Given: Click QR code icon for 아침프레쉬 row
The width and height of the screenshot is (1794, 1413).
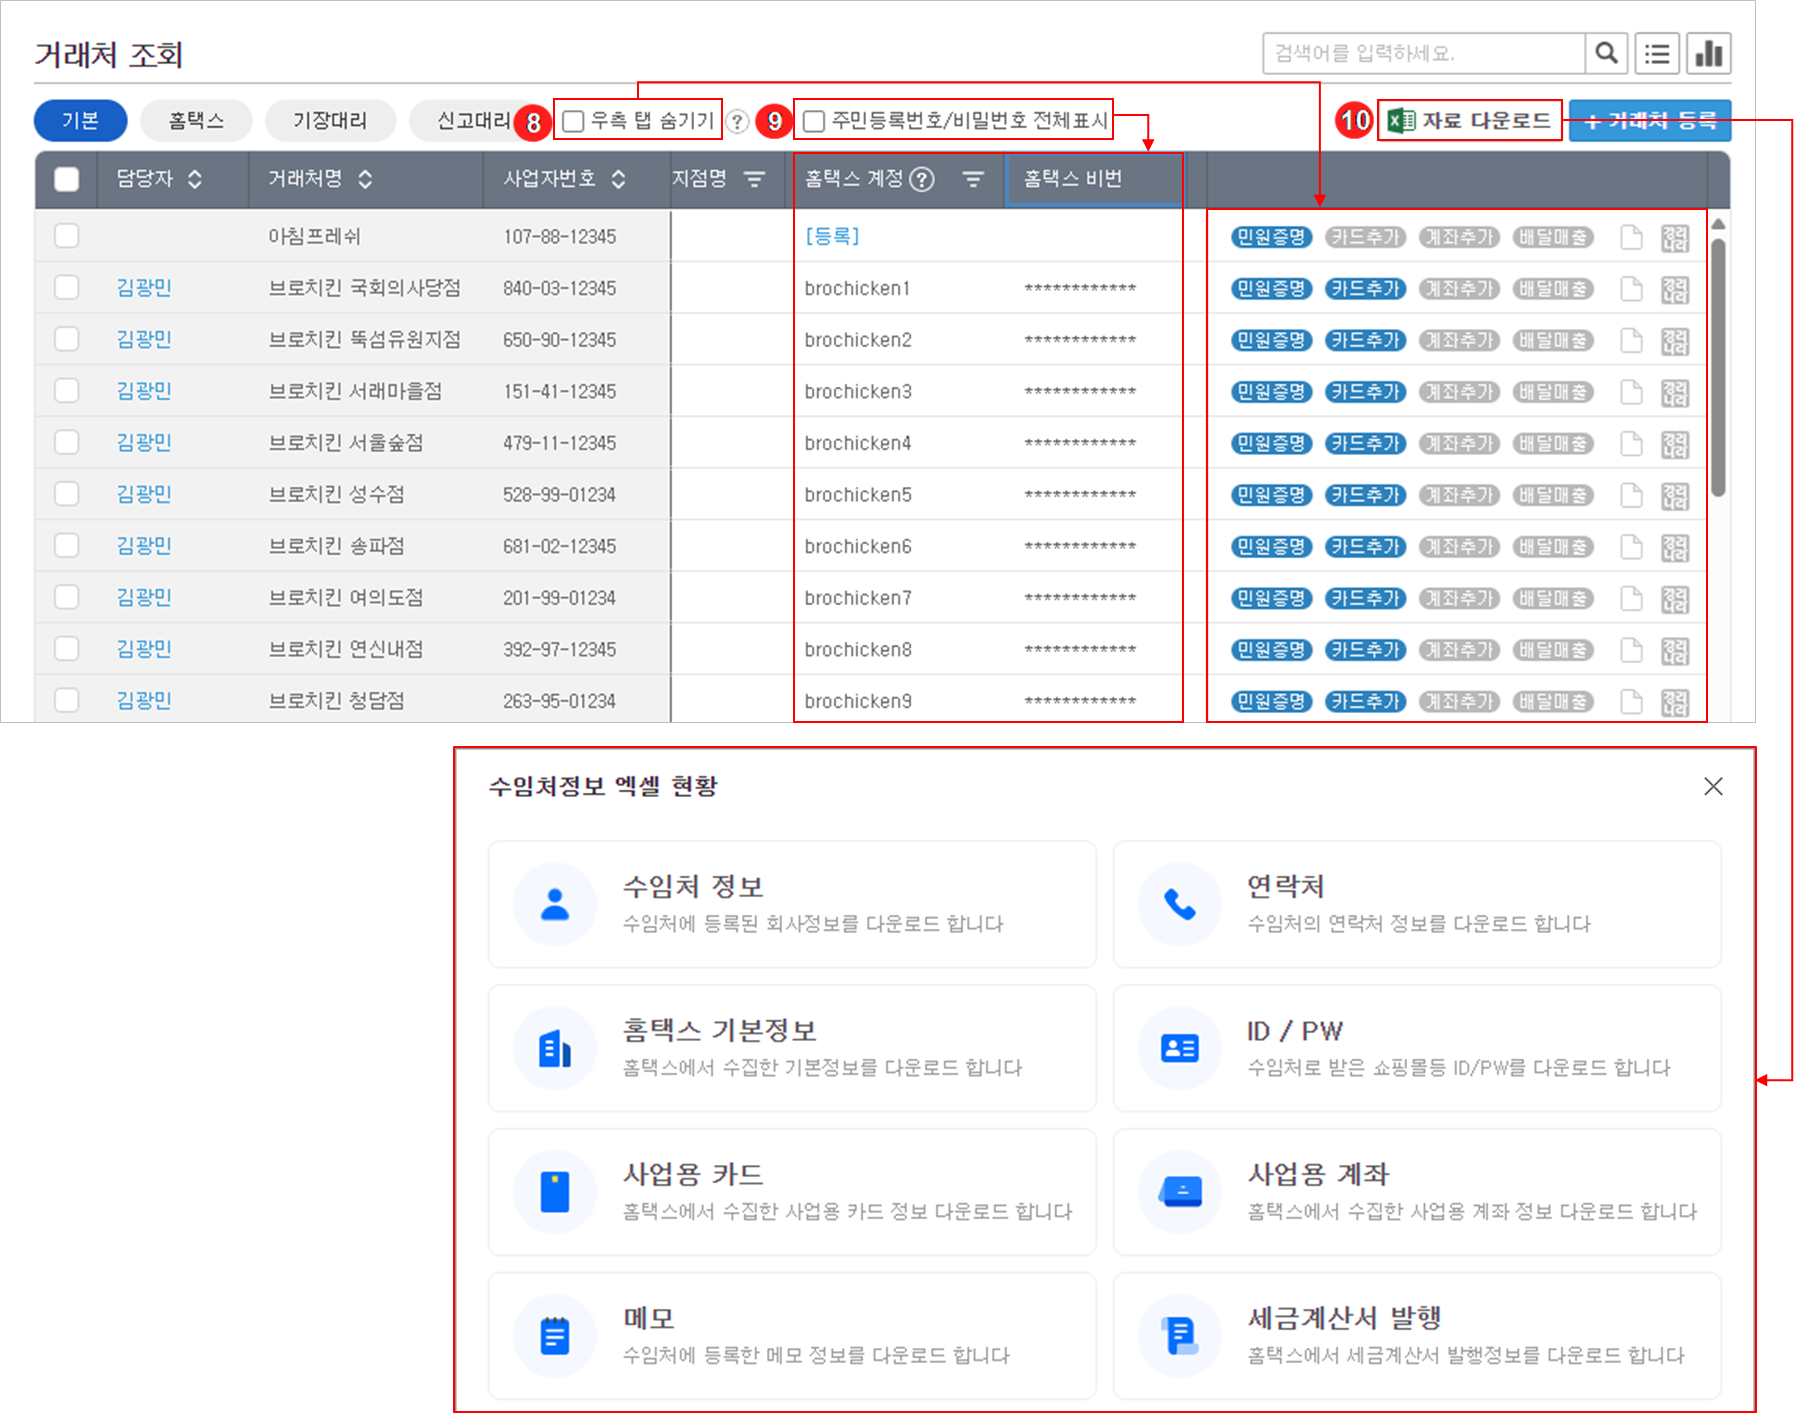Looking at the screenshot, I should coord(1674,238).
